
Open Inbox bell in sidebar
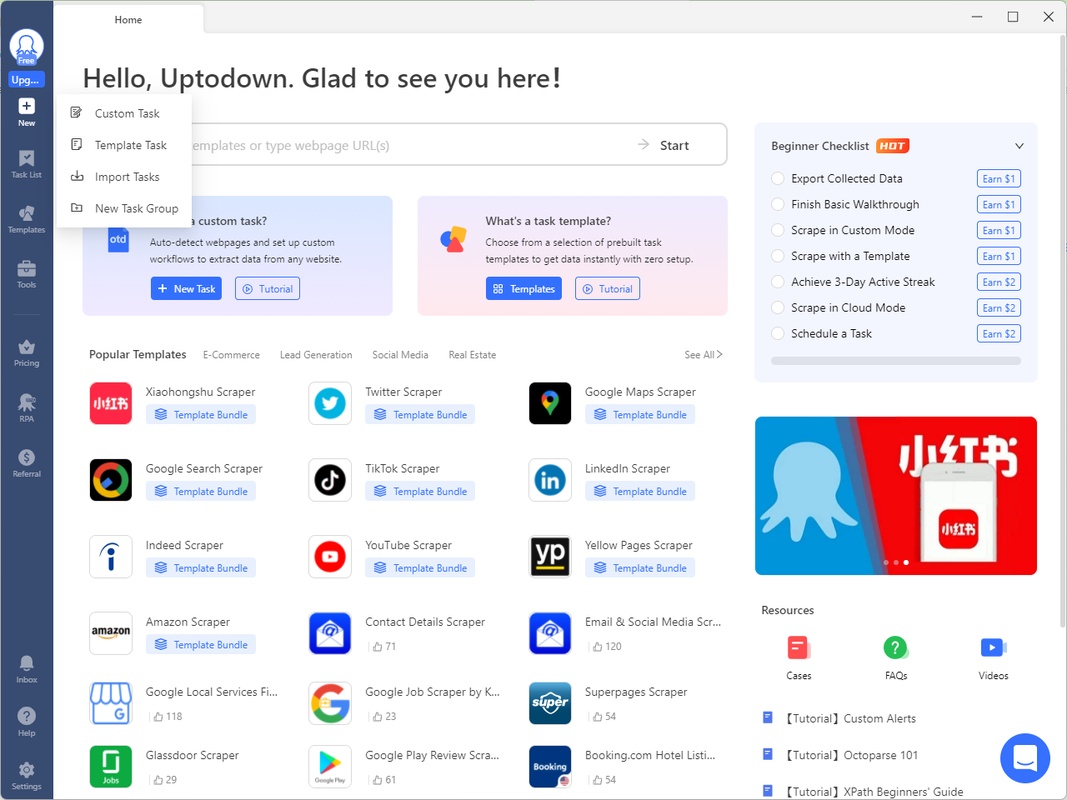tap(27, 669)
